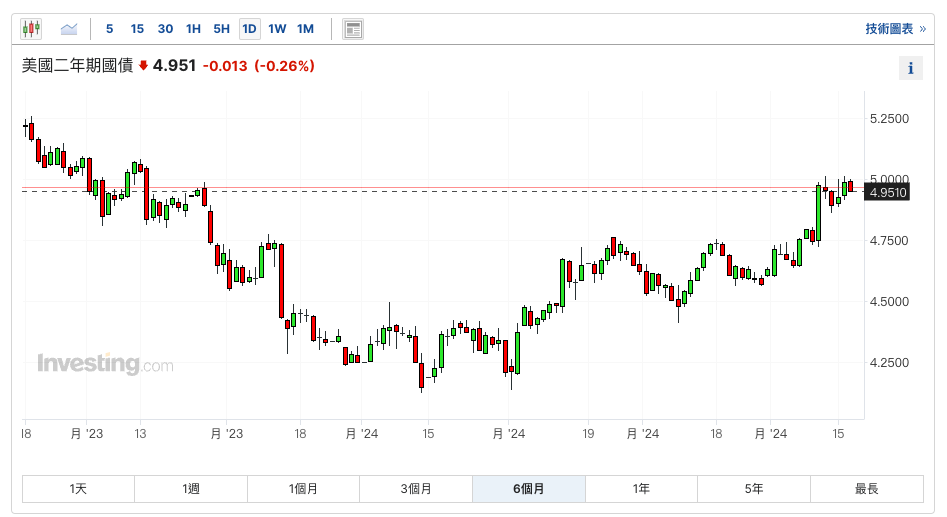Show the 1年 range

coord(641,489)
